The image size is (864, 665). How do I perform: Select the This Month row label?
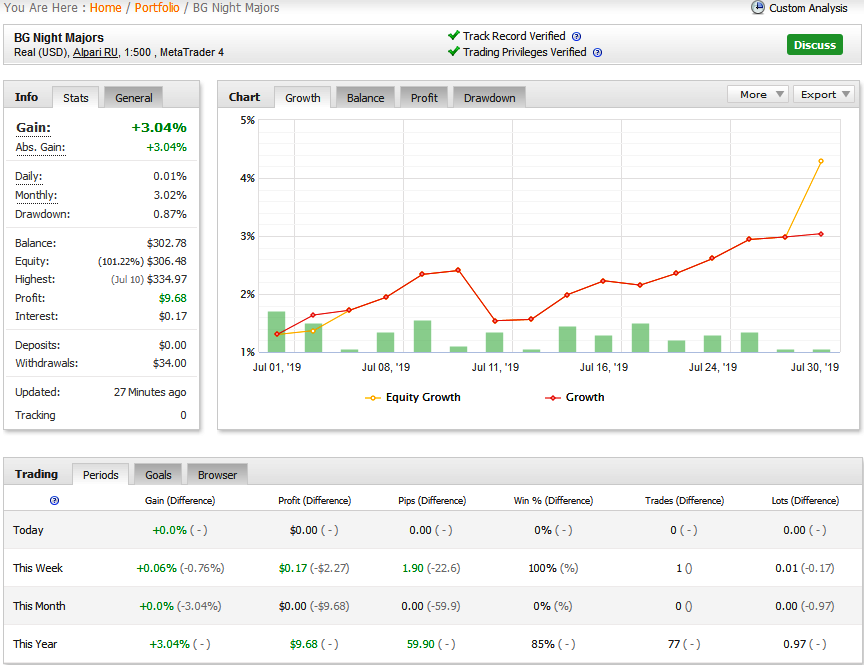point(39,606)
